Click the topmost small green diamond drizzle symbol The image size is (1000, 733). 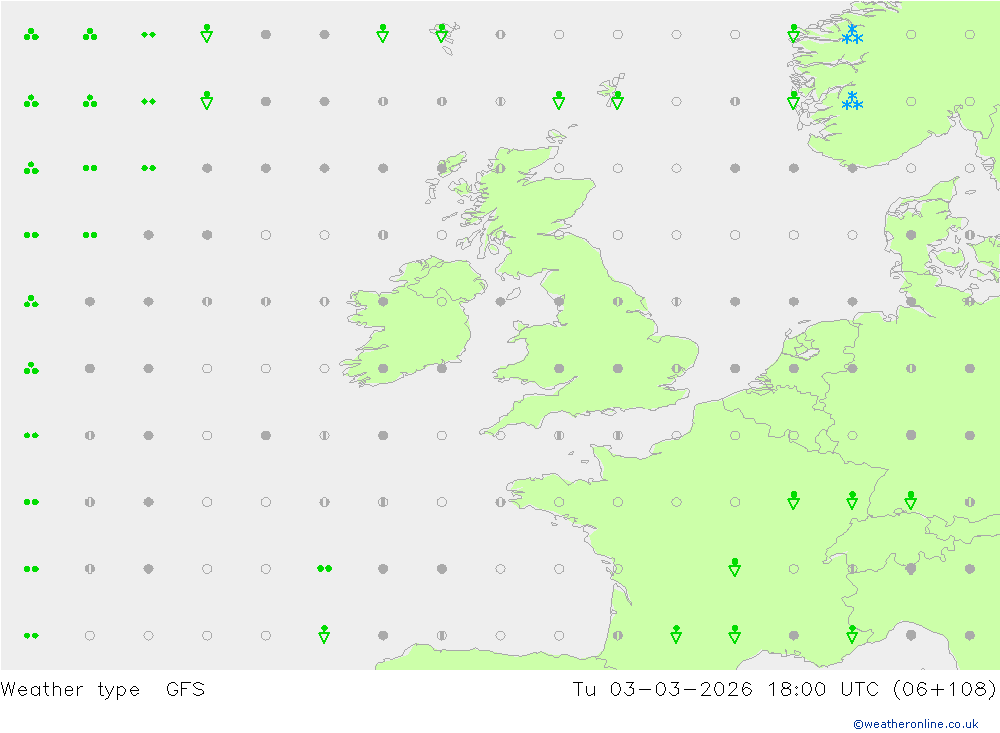(148, 34)
